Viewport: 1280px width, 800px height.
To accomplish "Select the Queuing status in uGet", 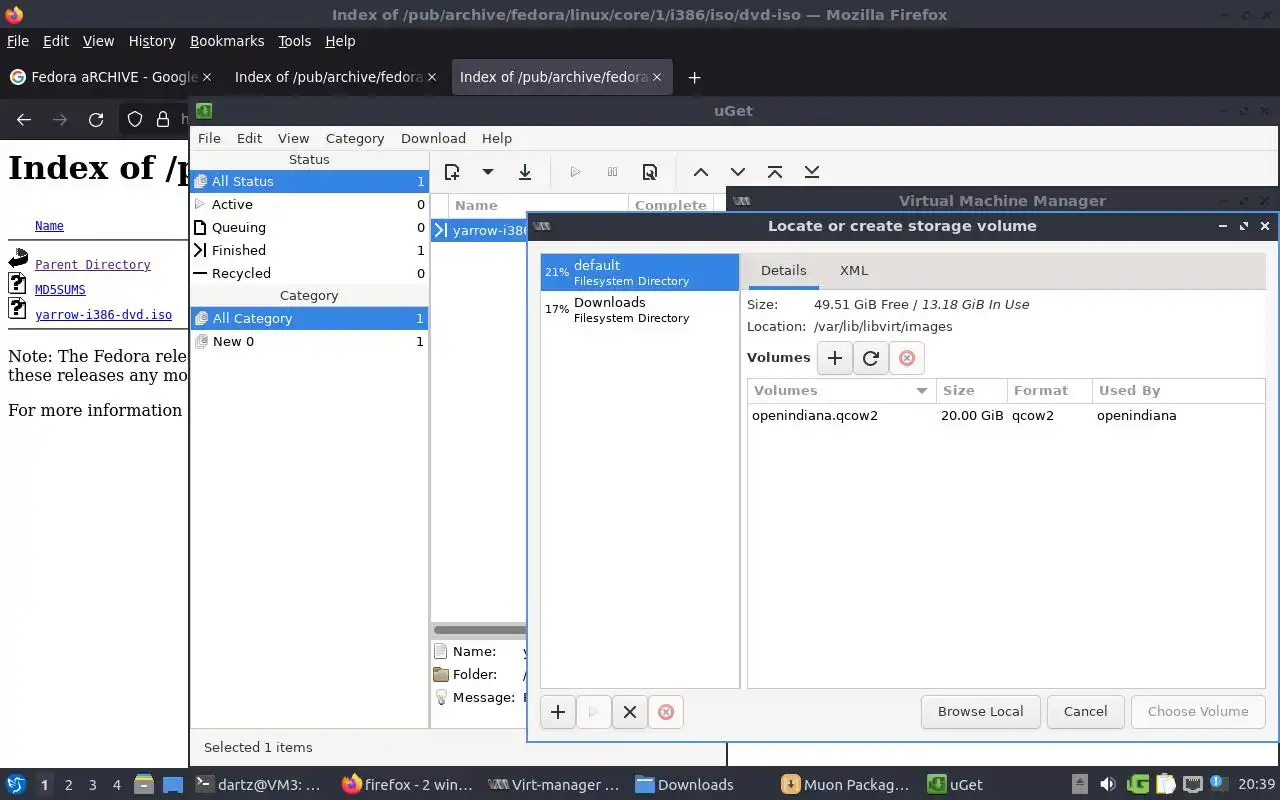I will (310, 227).
